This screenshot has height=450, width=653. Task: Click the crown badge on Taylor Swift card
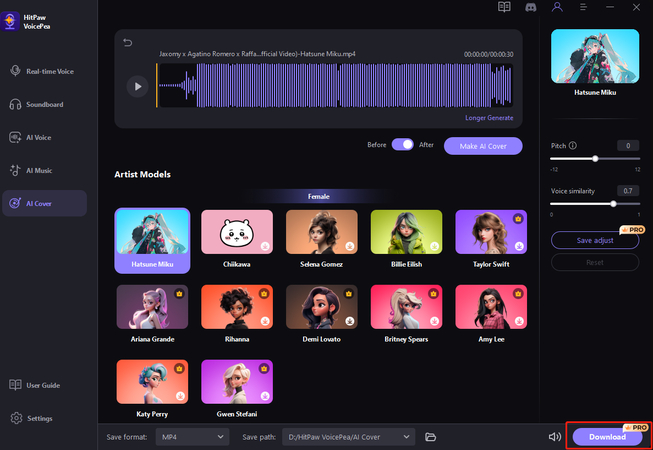click(518, 219)
